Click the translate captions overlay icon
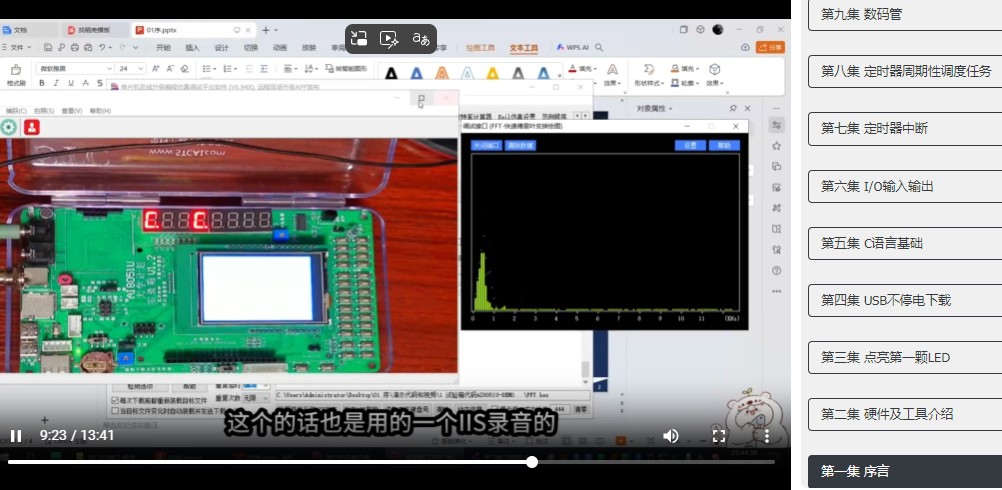This screenshot has height=490, width=1002. [x=420, y=38]
